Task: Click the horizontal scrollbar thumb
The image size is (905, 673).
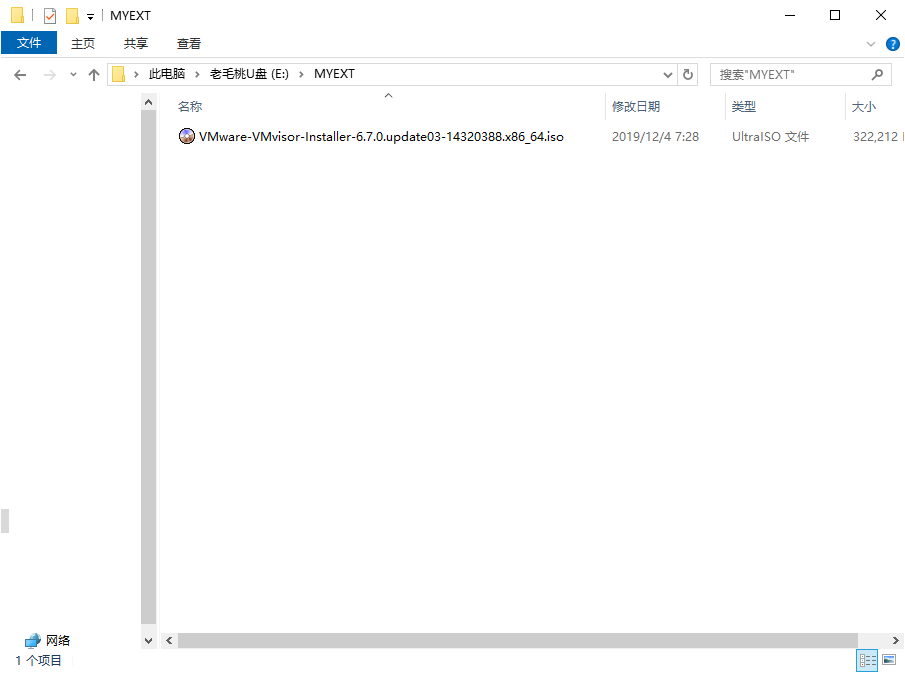Action: (x=518, y=640)
